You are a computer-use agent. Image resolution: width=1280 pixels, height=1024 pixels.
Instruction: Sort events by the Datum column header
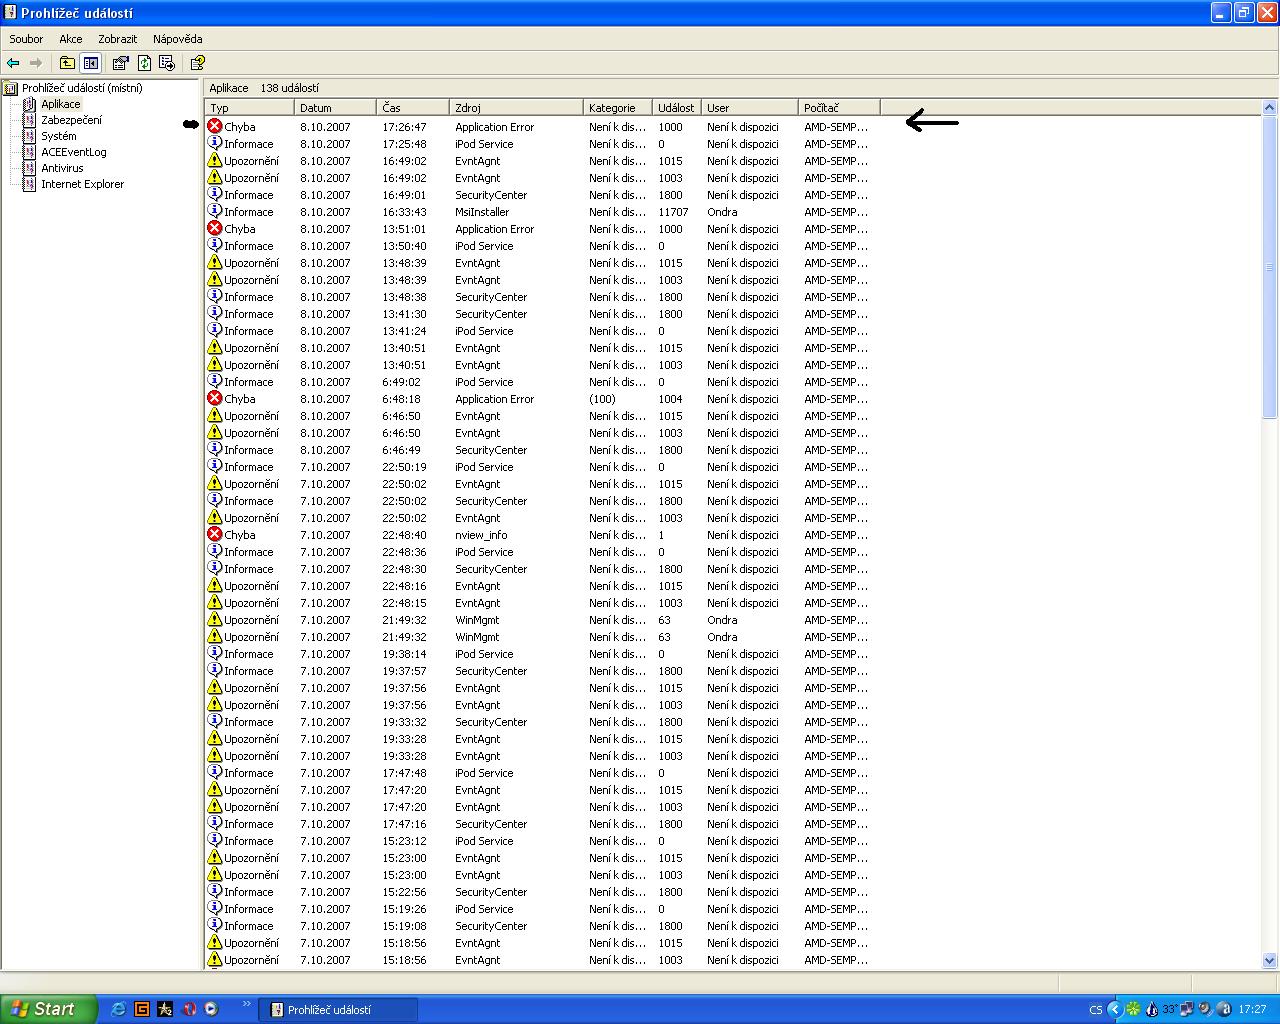[x=336, y=107]
